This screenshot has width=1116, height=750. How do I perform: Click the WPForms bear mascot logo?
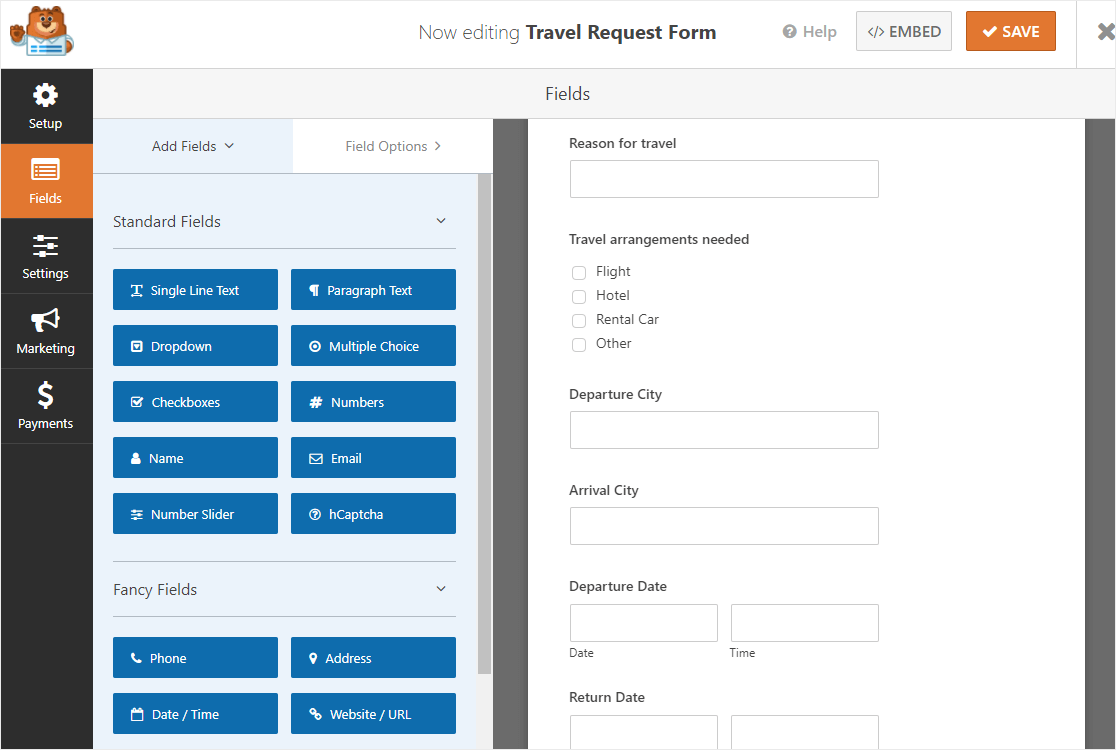click(41, 31)
